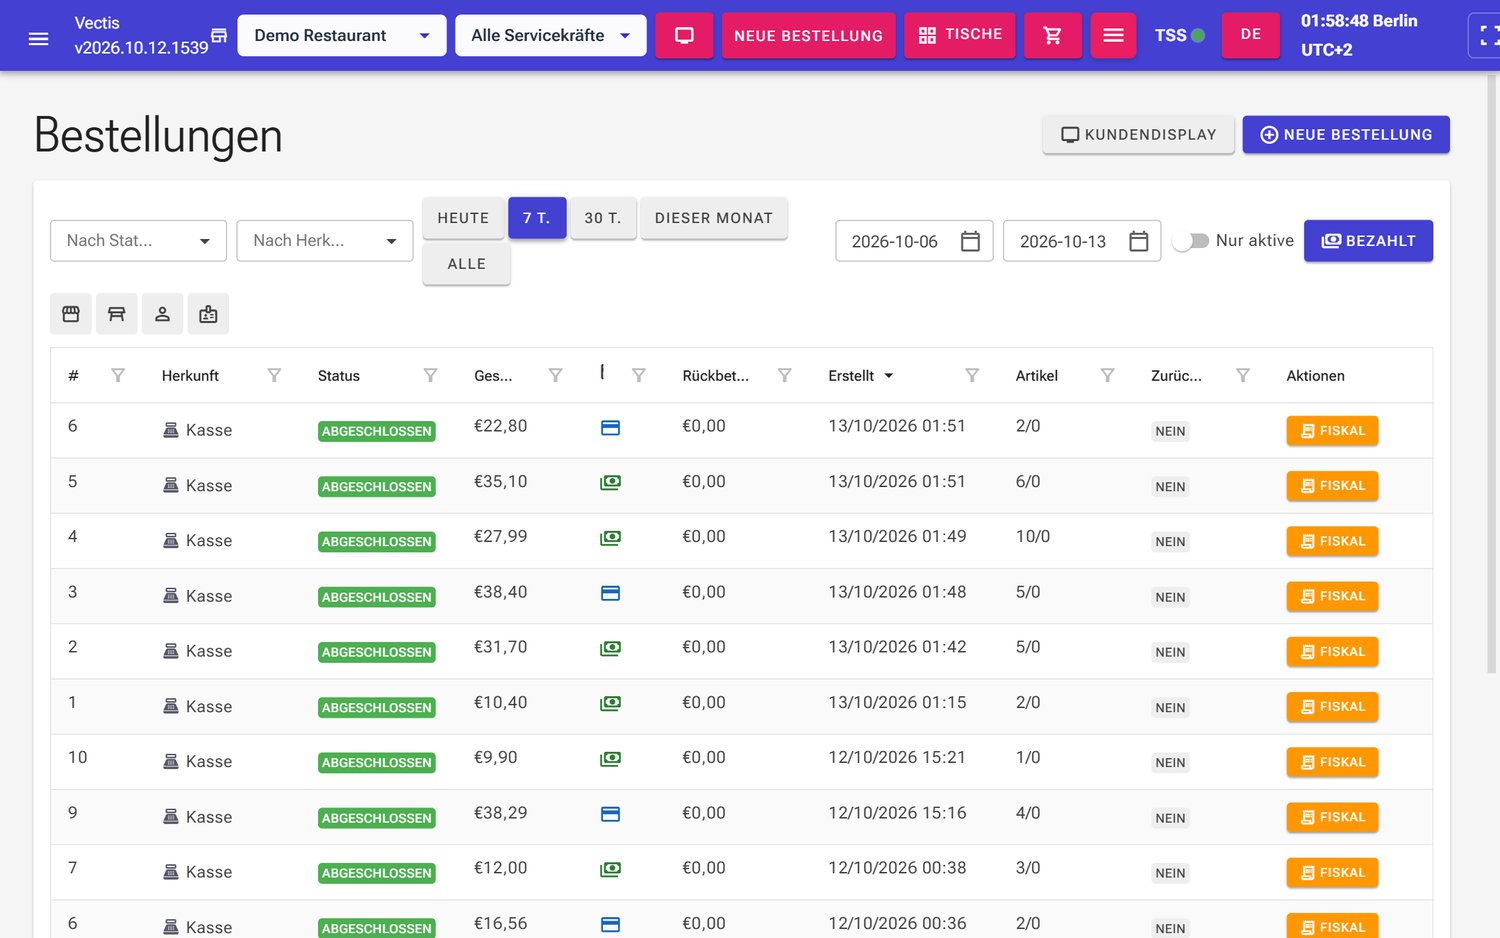1500x938 pixels.
Task: Sort by Erstellt column arrow
Action: (888, 376)
